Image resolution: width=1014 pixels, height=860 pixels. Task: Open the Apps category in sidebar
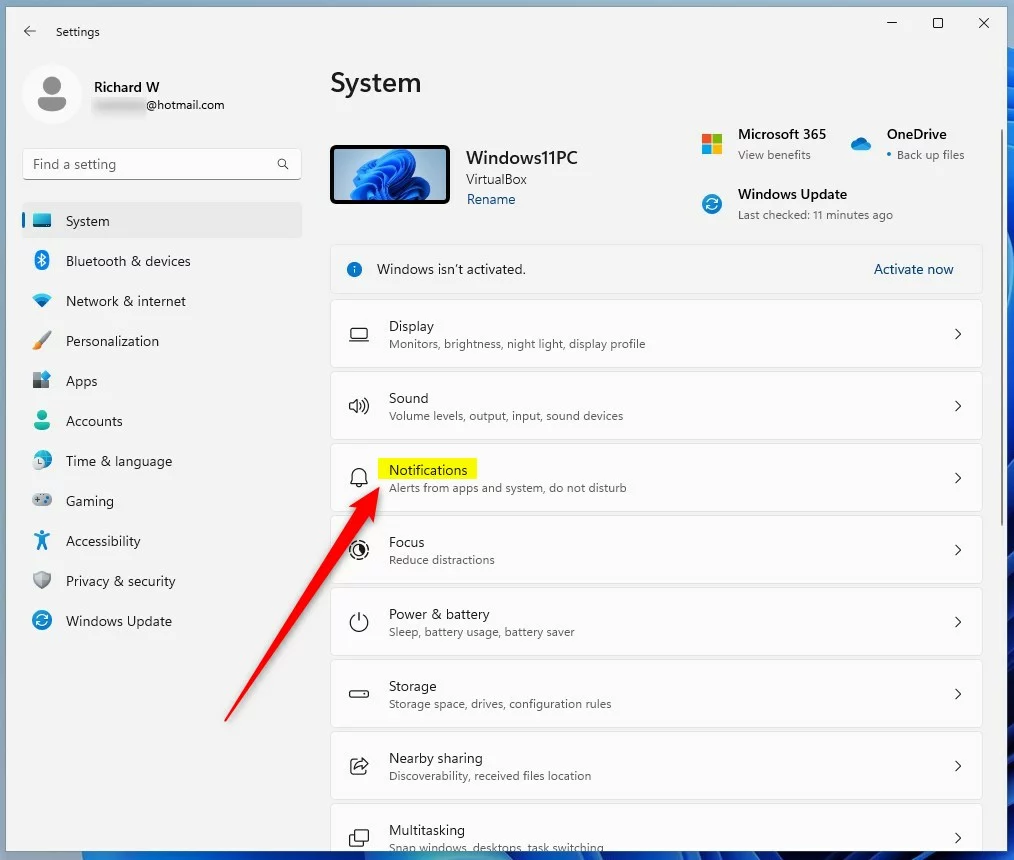[81, 381]
